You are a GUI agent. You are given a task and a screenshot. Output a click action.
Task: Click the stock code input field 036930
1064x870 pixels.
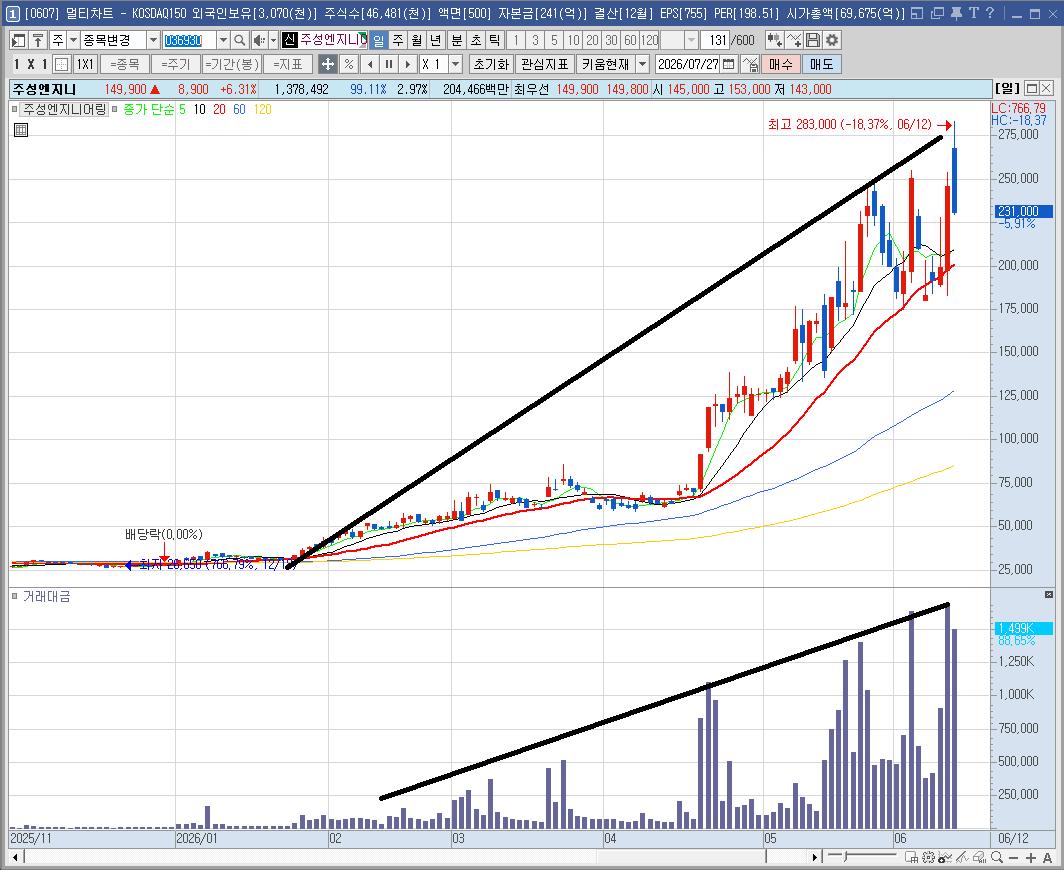[189, 41]
